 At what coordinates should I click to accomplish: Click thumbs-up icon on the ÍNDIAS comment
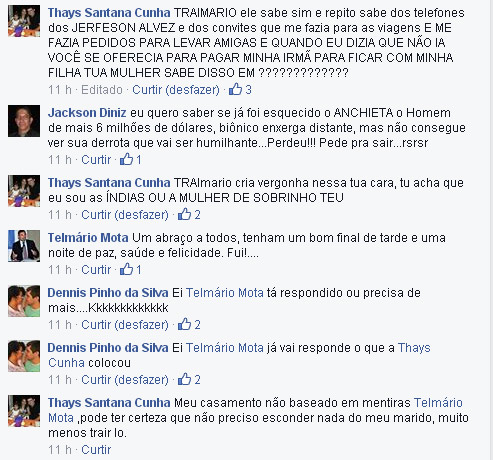pyautogui.click(x=184, y=214)
